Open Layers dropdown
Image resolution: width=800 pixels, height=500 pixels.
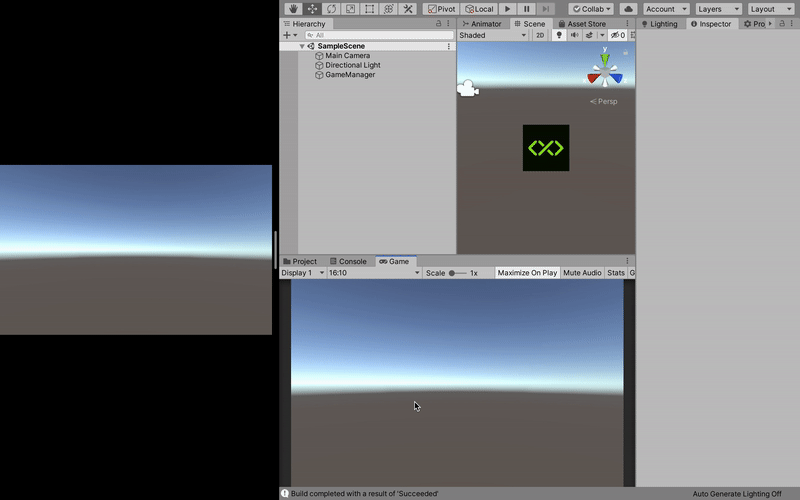point(718,9)
